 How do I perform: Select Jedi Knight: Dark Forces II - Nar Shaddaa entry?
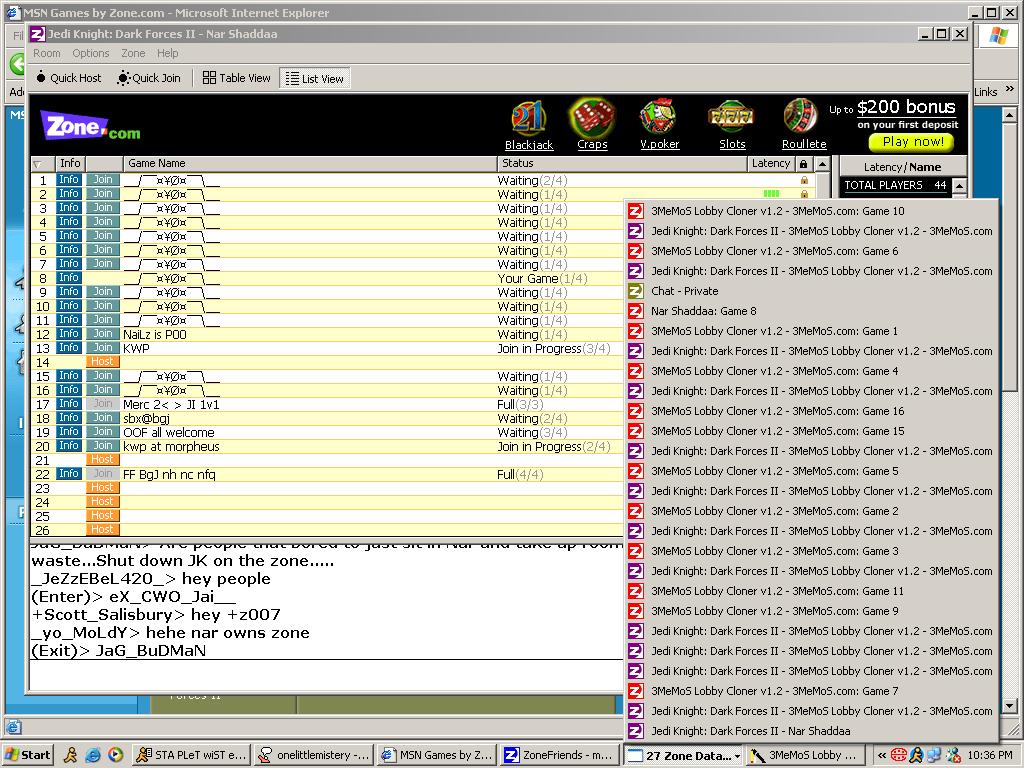811,731
